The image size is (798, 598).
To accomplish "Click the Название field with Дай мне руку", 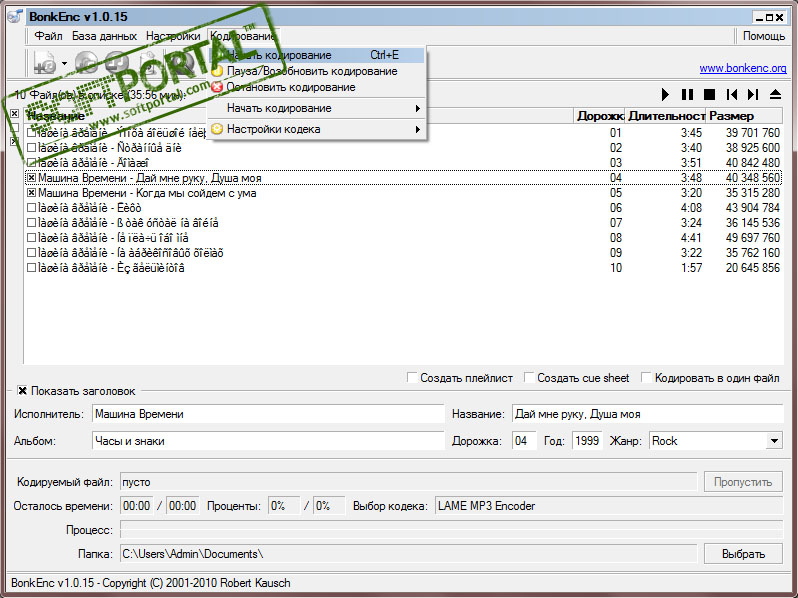I will click(647, 414).
